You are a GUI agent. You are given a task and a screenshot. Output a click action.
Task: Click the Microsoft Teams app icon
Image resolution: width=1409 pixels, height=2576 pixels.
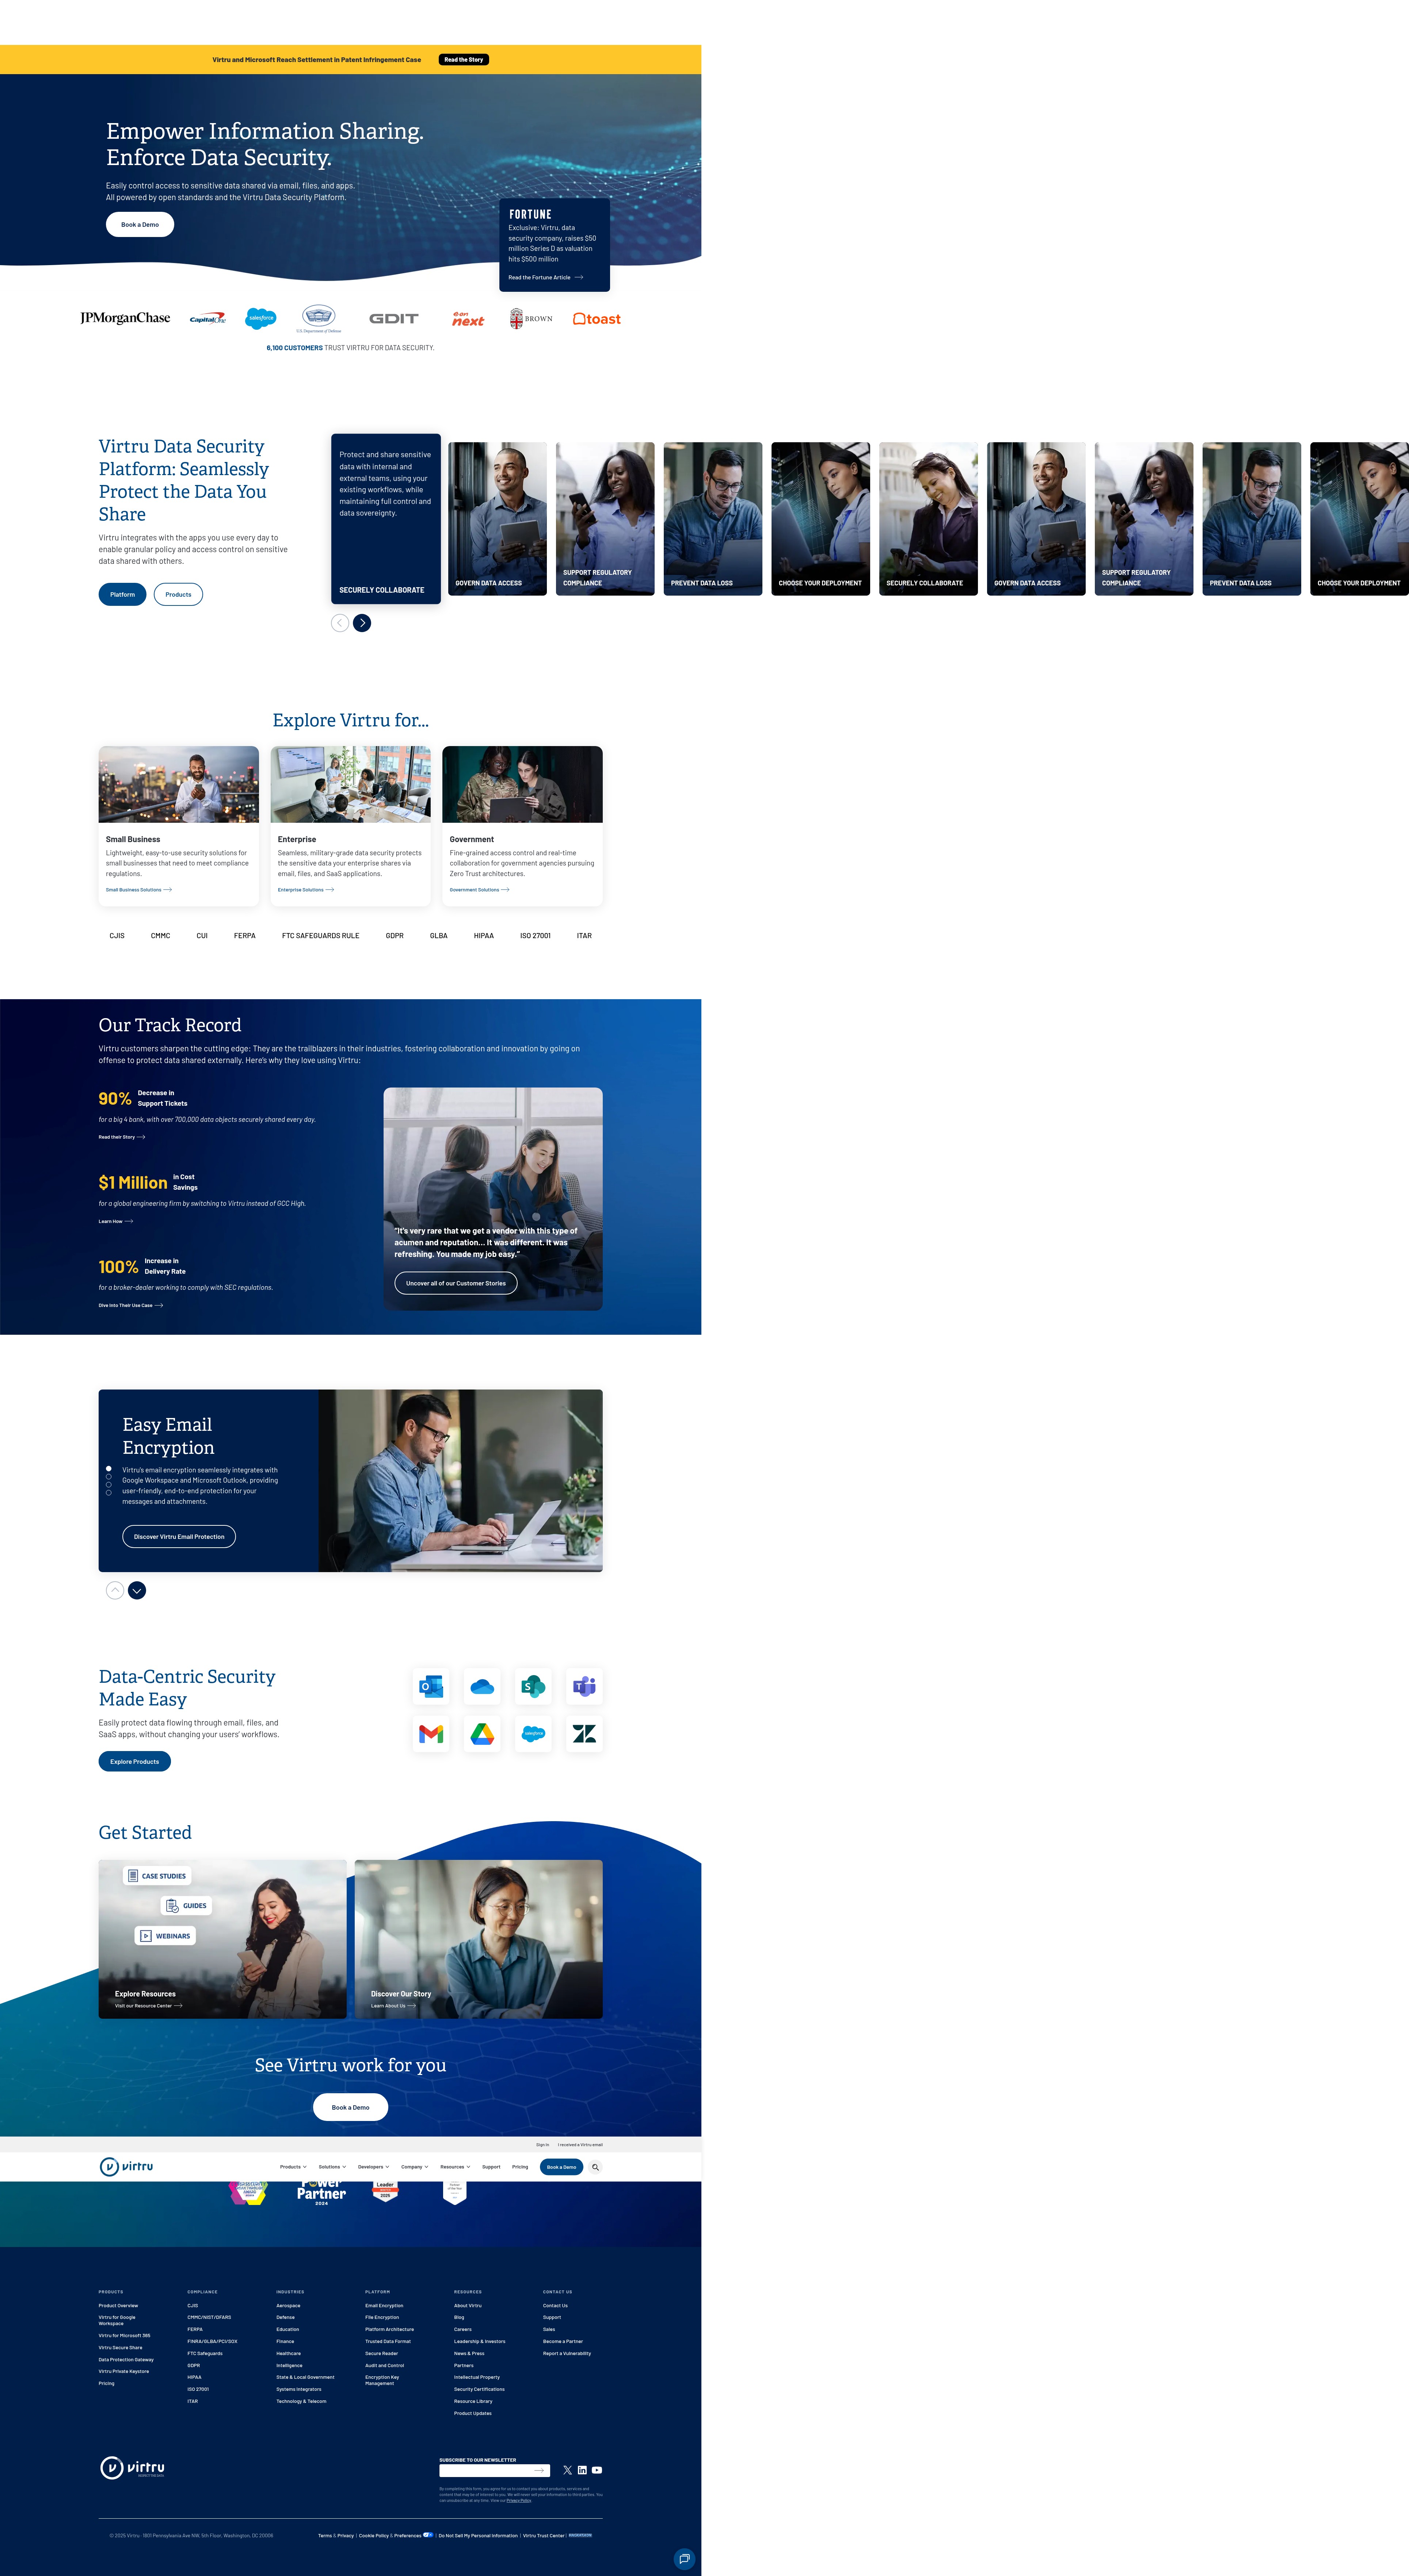pos(584,1687)
